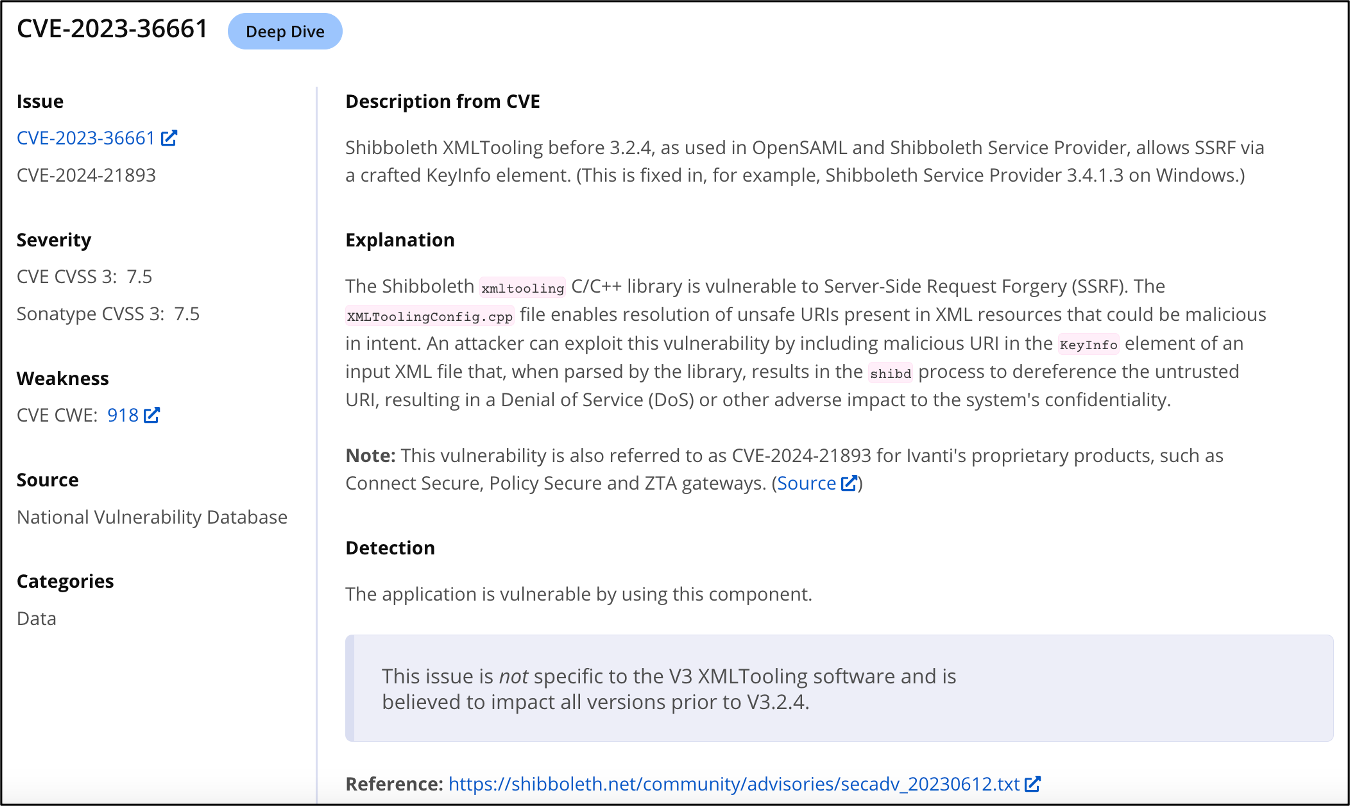1350x806 pixels.
Task: Open the CVE-2023-36661 issue link
Action: (86, 138)
